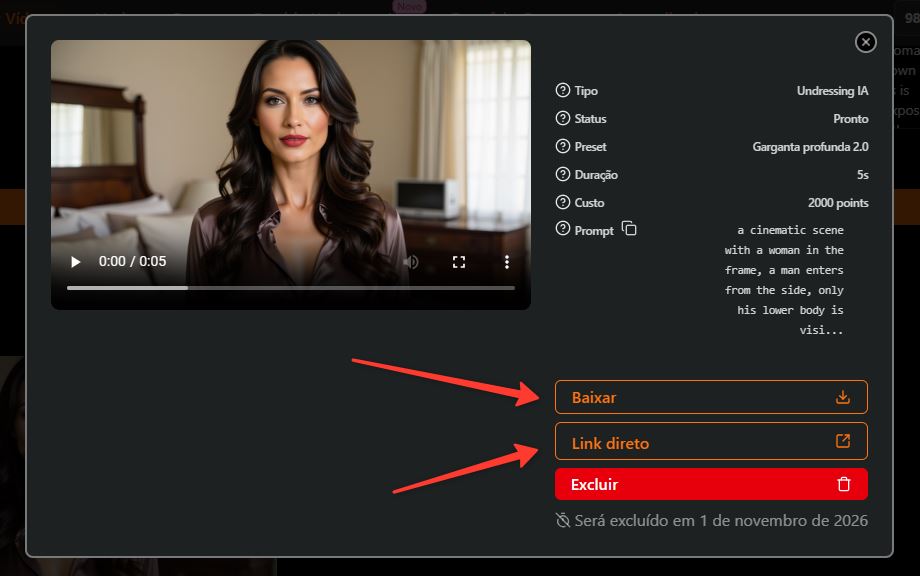Click the external link icon in Link direto

[843, 441]
